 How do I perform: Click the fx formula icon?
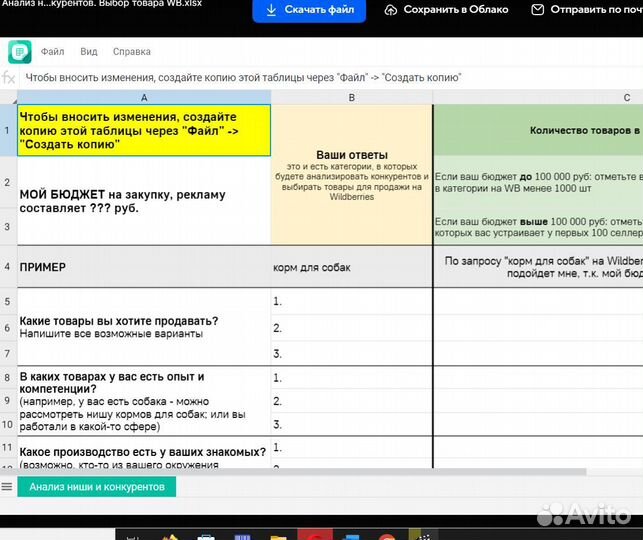click(x=9, y=78)
